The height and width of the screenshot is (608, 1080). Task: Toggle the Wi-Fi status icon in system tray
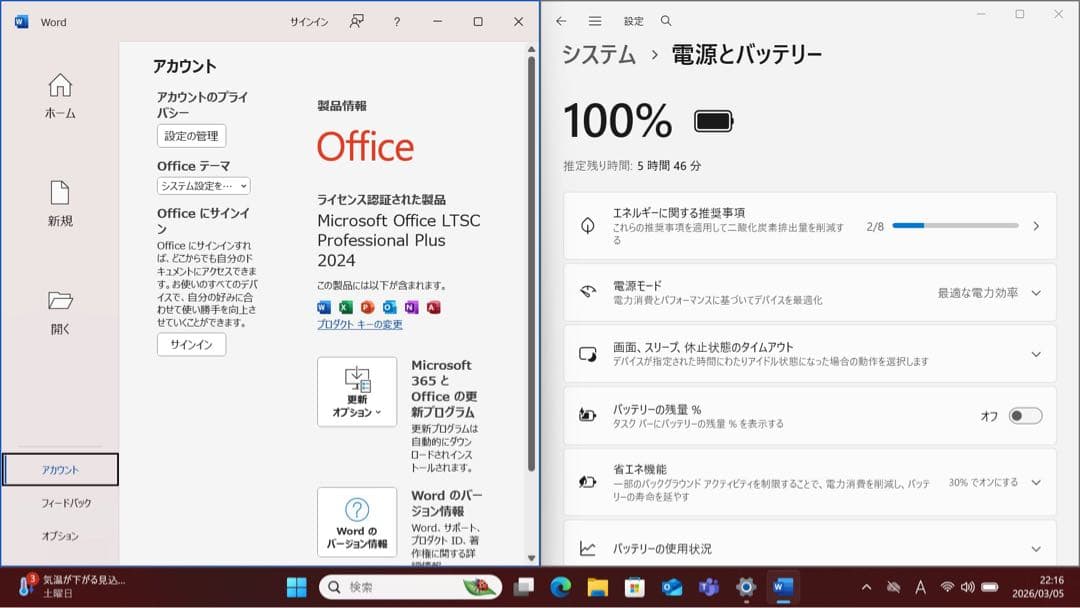click(947, 587)
